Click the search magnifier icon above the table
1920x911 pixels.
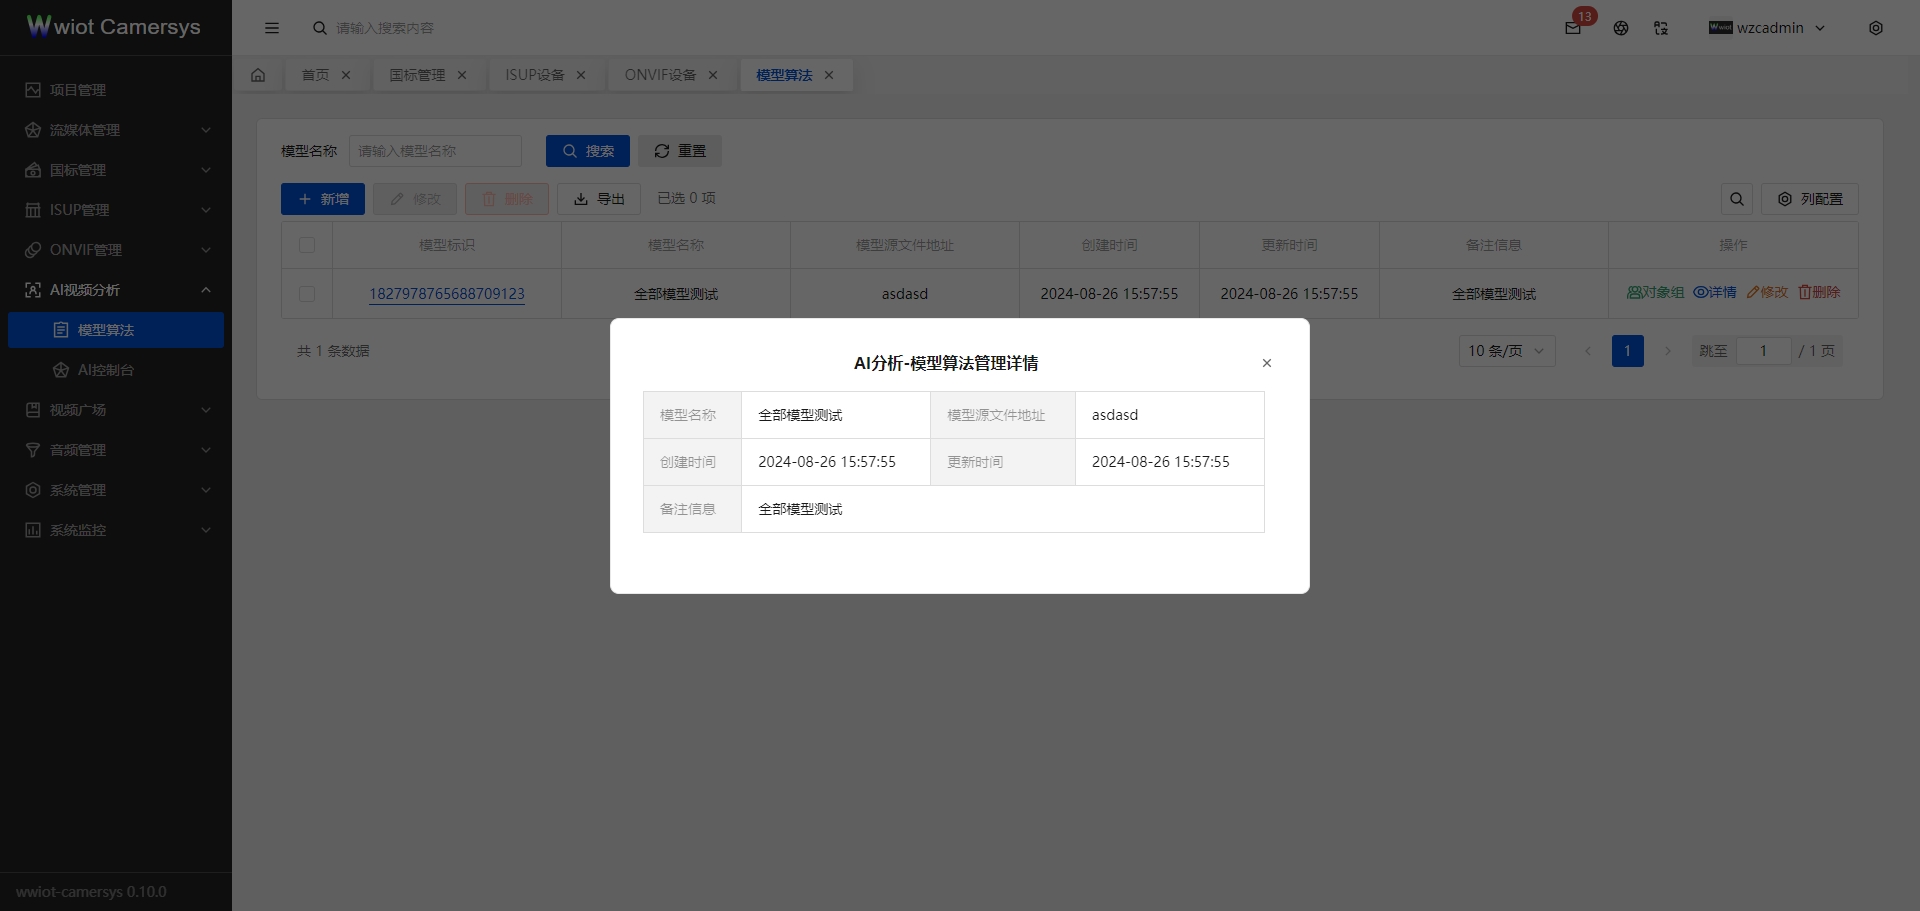[x=1736, y=199]
